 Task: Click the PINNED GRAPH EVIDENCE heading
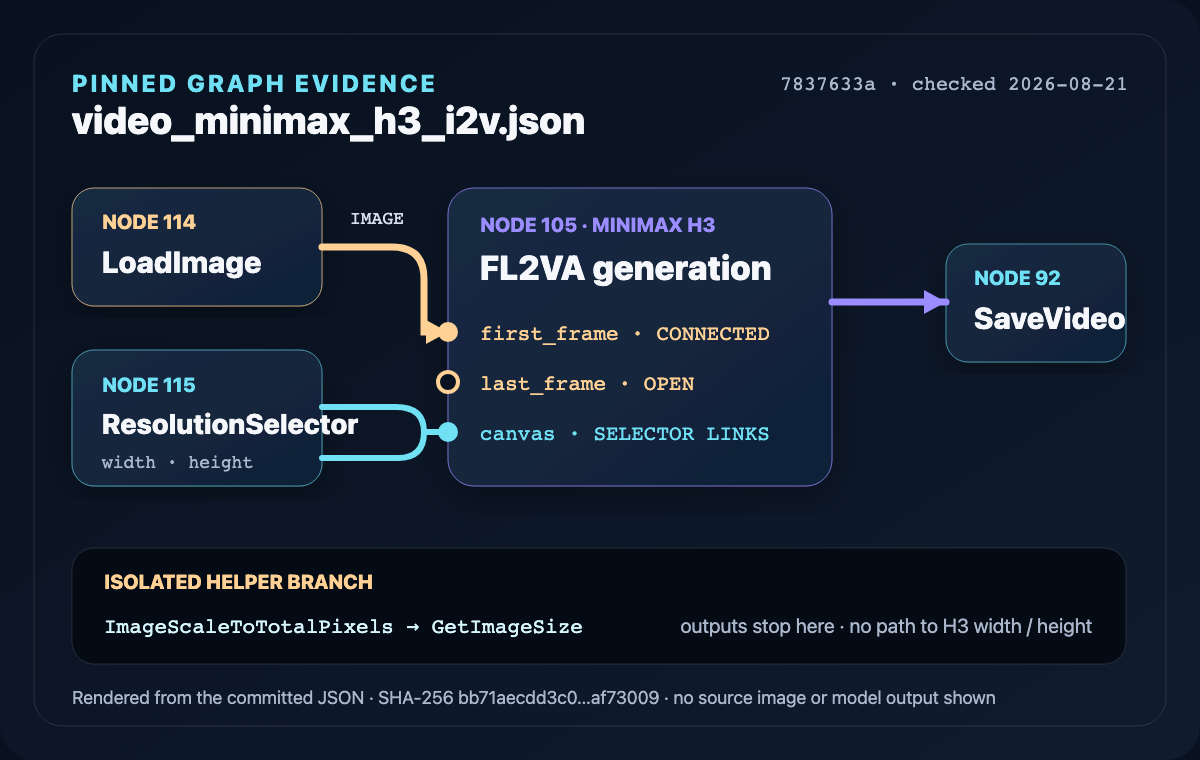coord(254,84)
